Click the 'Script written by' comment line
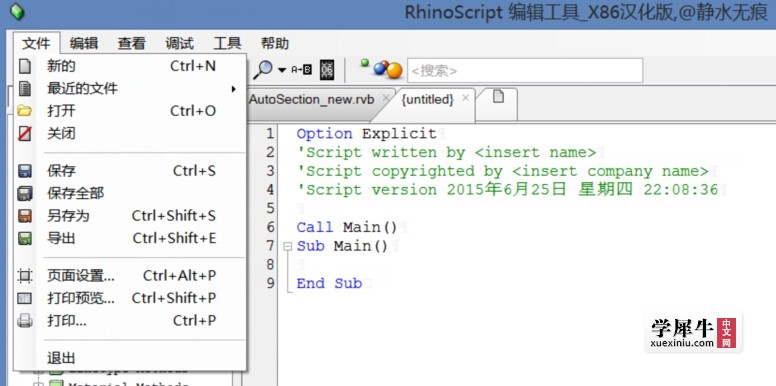The width and height of the screenshot is (776, 386). click(446, 152)
